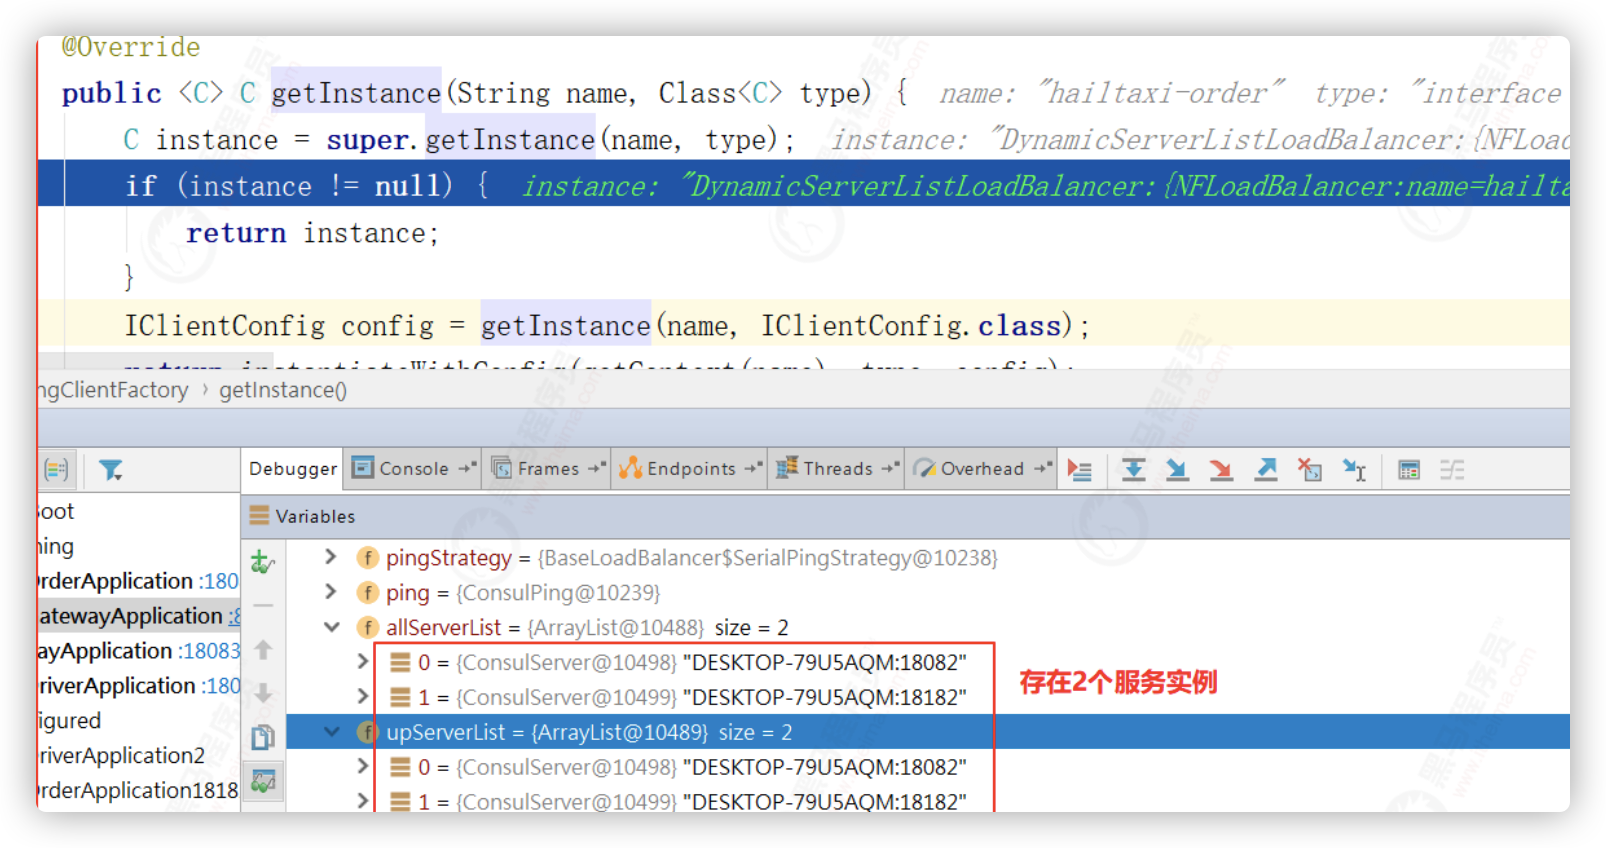The height and width of the screenshot is (848, 1606).
Task: Select the 'igured' item in the run list
Action: click(x=70, y=721)
